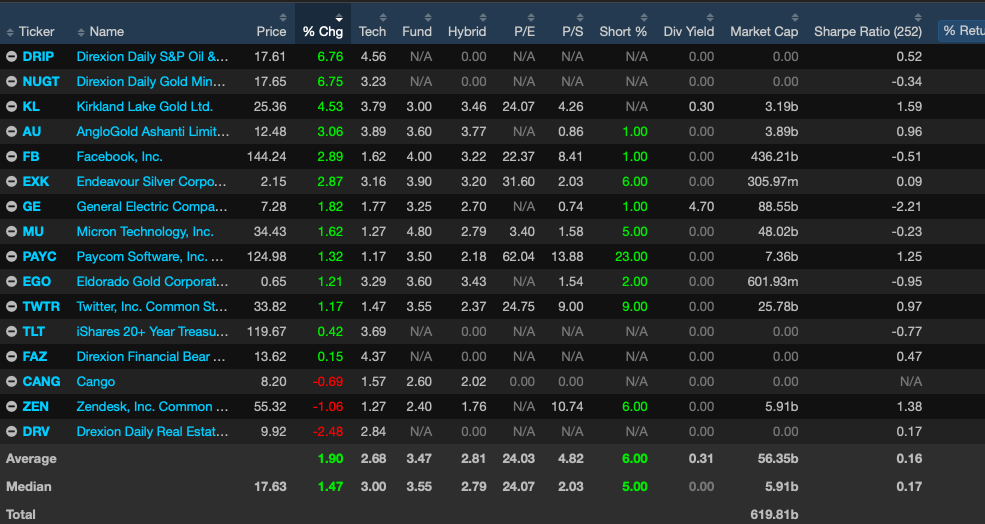The width and height of the screenshot is (985, 524).
Task: Select Facebook market cap 436.21b
Action: tap(775, 156)
